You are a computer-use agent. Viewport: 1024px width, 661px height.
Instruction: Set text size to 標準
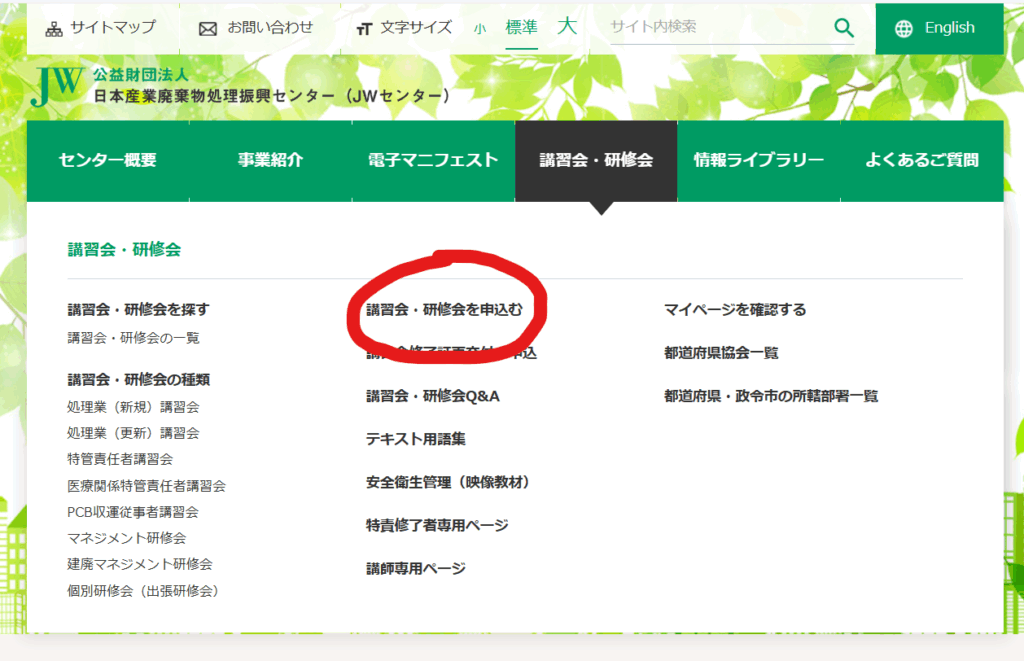click(x=521, y=28)
